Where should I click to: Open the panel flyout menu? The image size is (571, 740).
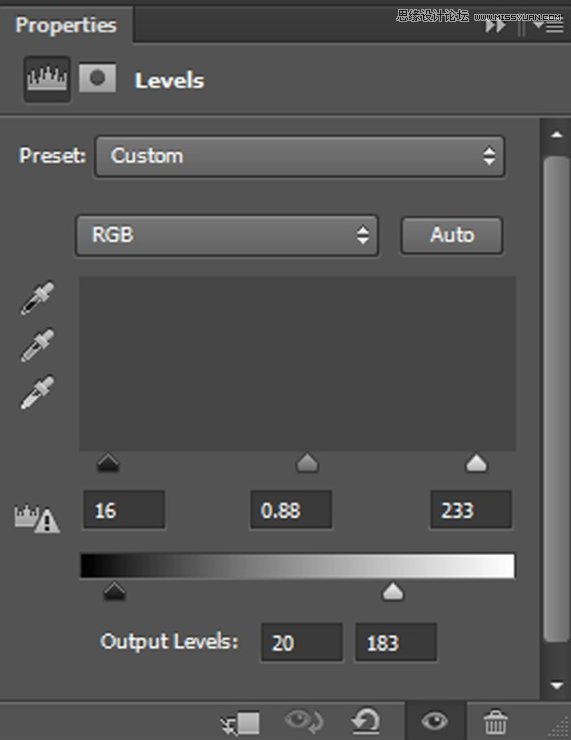(x=548, y=26)
